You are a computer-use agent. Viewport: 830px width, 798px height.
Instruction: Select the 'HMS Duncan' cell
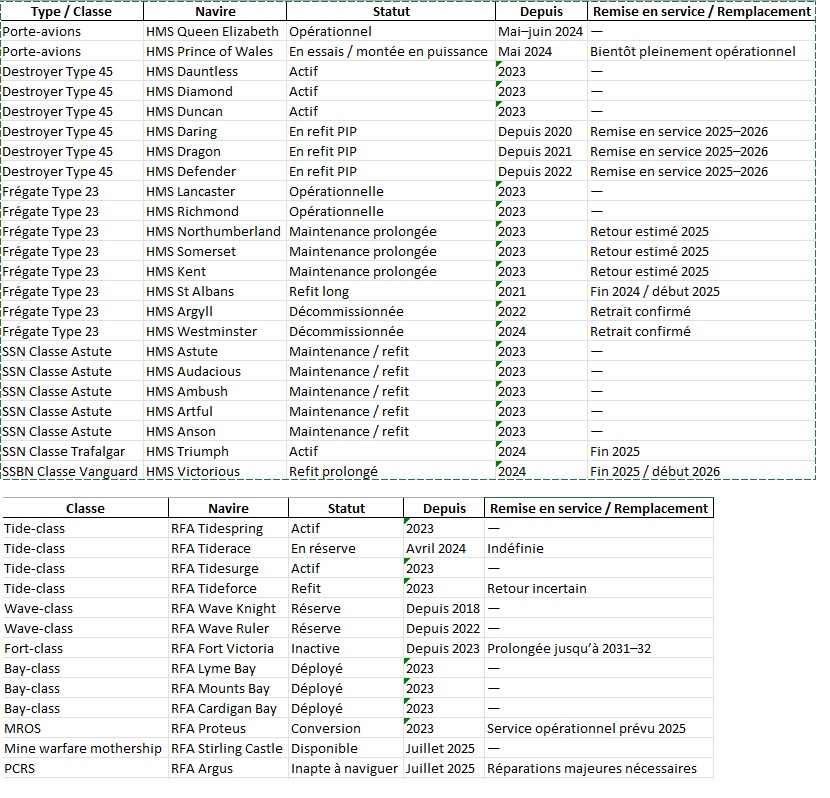pyautogui.click(x=215, y=112)
